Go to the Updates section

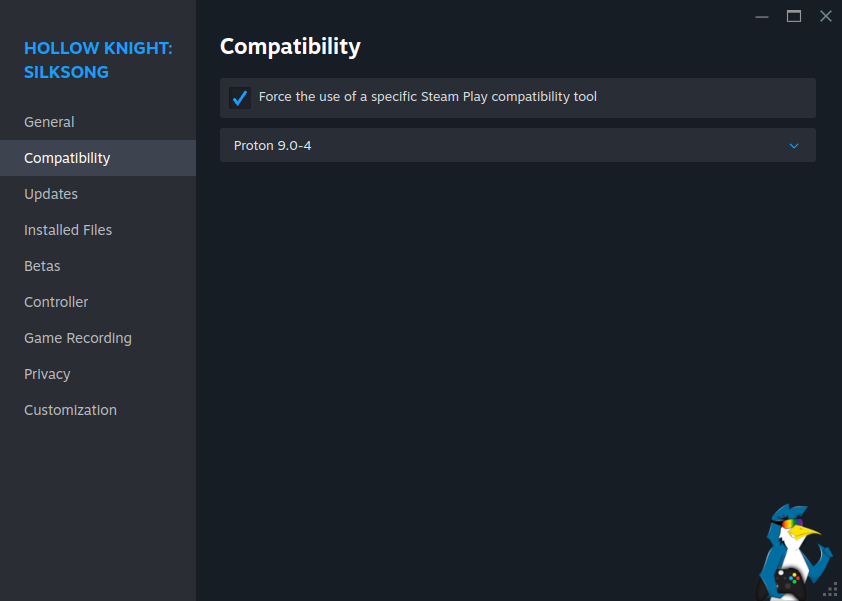point(51,194)
